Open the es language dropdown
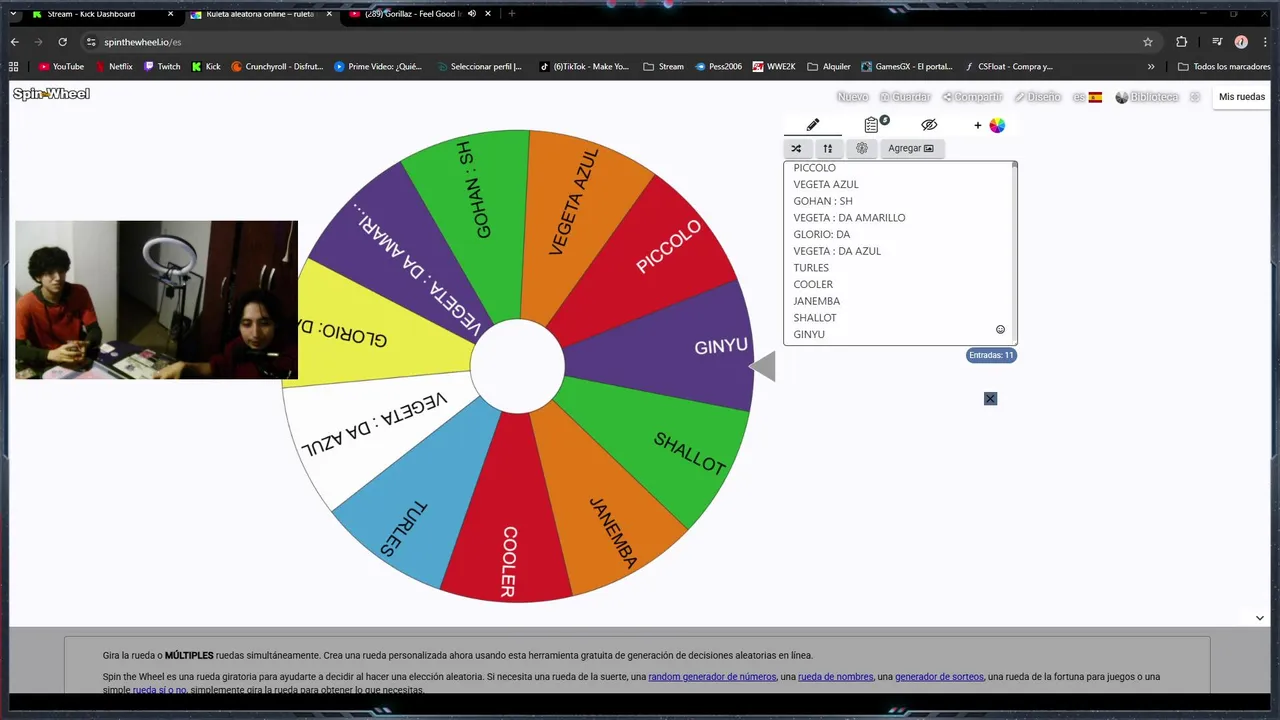Screen dimensions: 1280x720 (x=1087, y=97)
